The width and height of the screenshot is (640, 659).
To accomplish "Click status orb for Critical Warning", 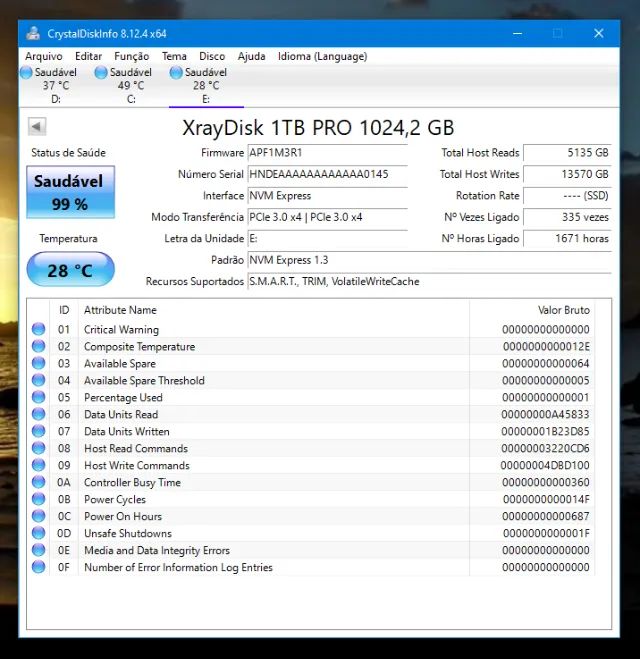I will coord(39,329).
